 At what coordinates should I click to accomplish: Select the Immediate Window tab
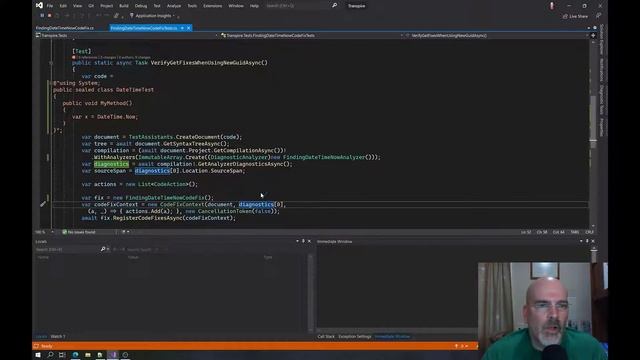coord(392,336)
